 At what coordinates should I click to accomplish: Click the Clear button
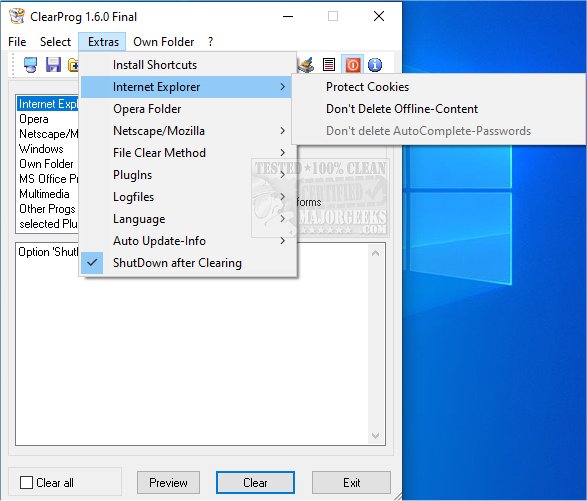coord(255,482)
